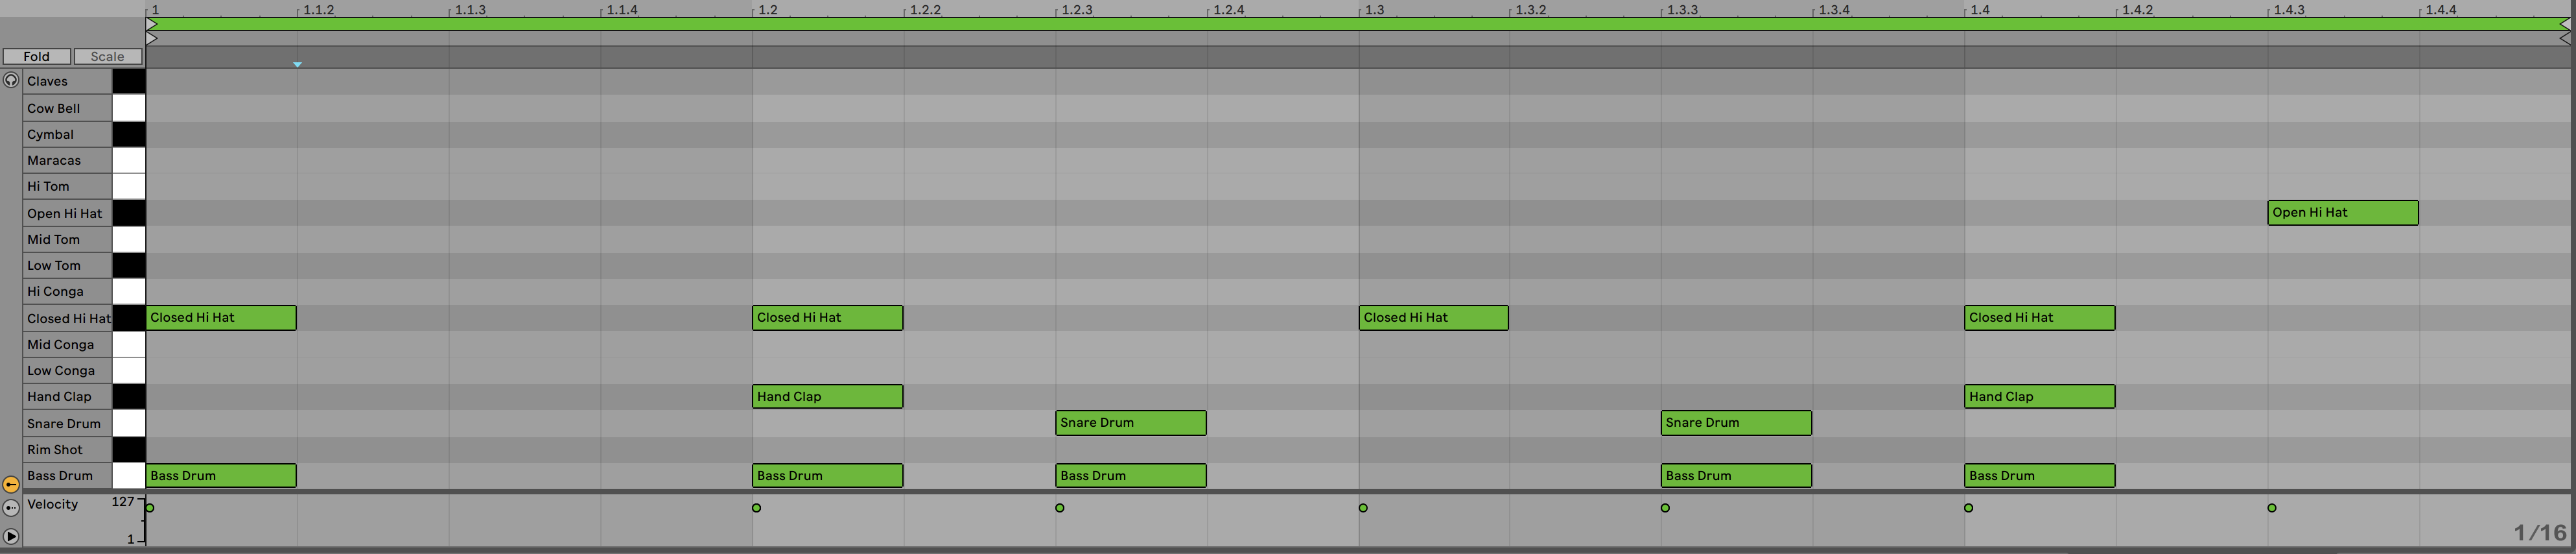Click the 1.2 beat ruler label
The image size is (2576, 554).
click(x=768, y=10)
